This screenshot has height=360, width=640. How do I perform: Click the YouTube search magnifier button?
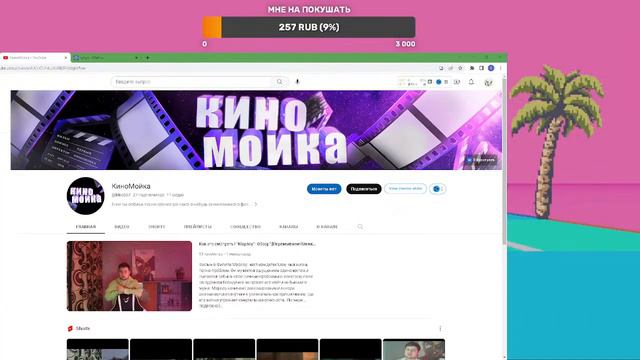(x=280, y=82)
